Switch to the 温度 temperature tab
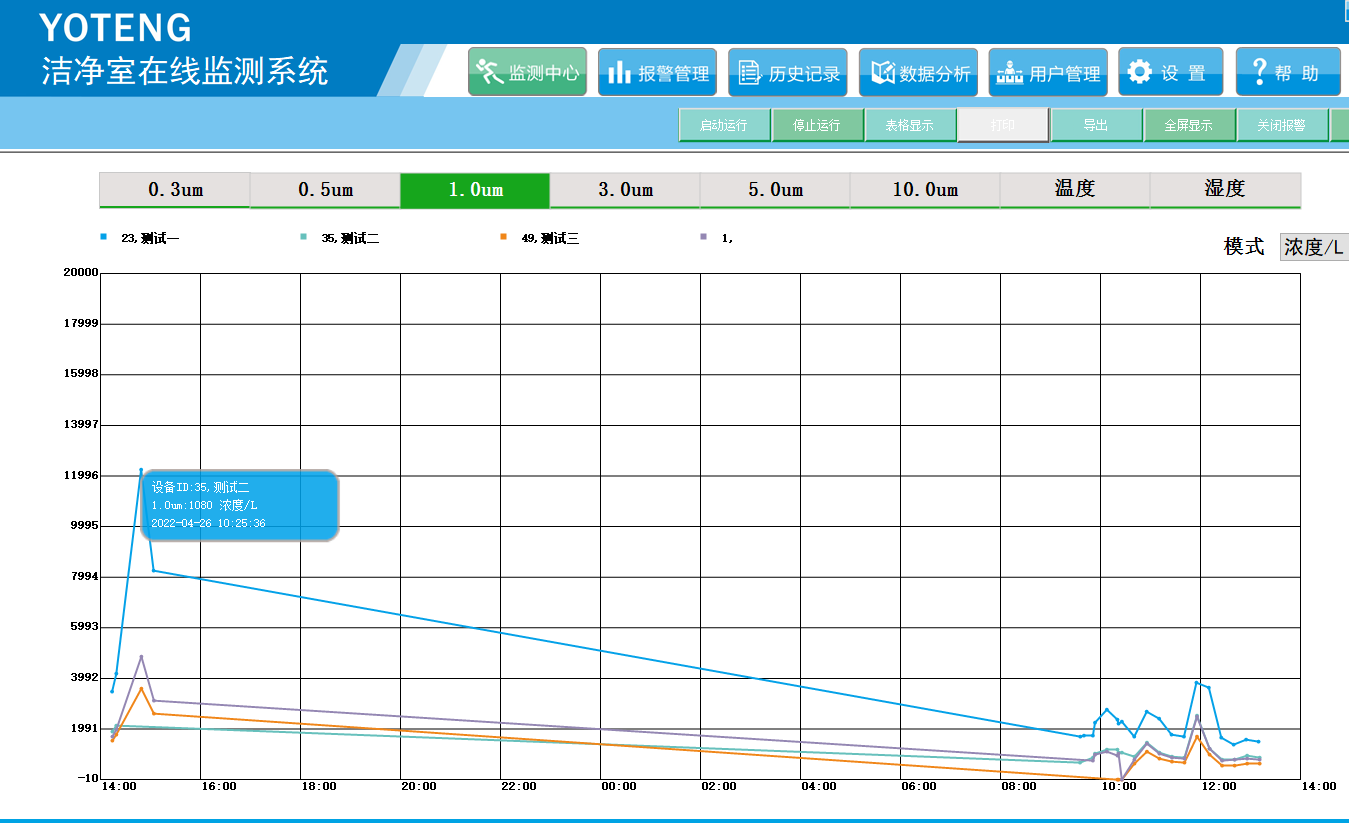The height and width of the screenshot is (823, 1349). coord(1075,190)
